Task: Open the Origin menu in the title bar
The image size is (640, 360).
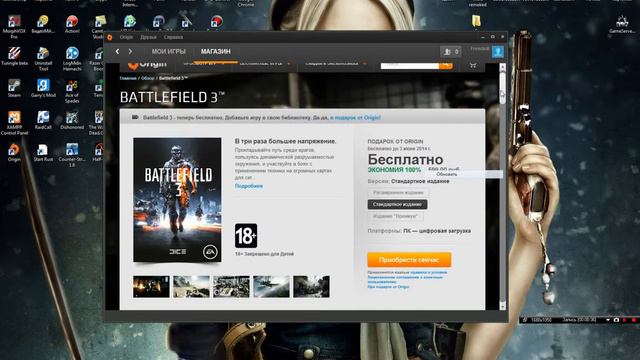Action: (x=126, y=37)
